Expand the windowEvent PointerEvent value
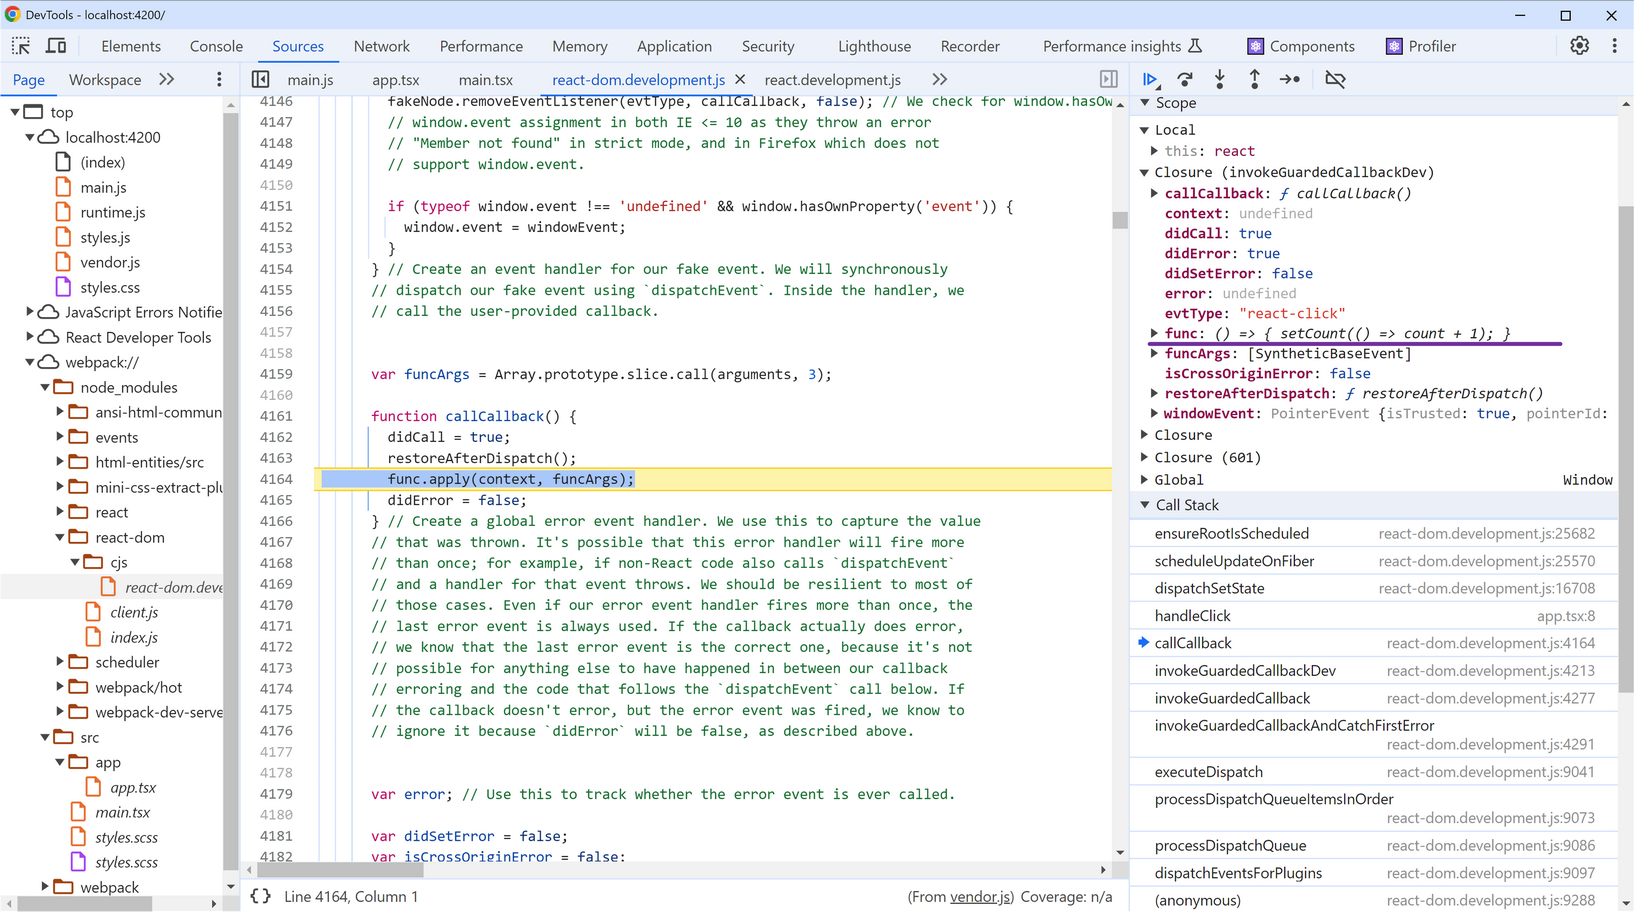The image size is (1634, 912). click(x=1155, y=413)
